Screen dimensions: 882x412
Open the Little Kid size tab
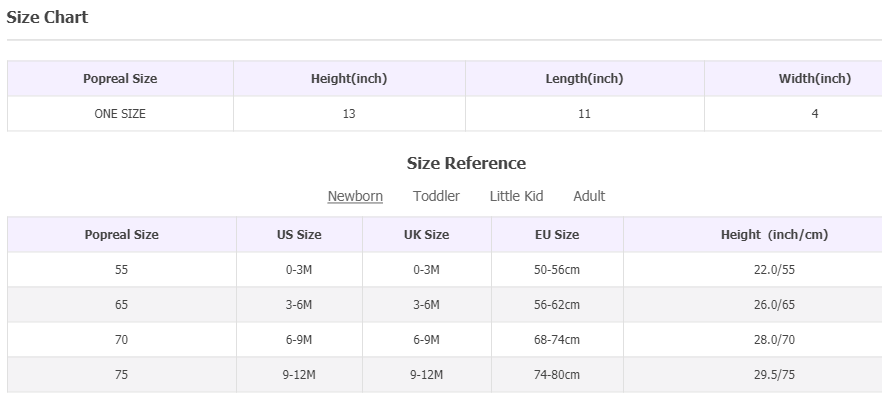516,196
